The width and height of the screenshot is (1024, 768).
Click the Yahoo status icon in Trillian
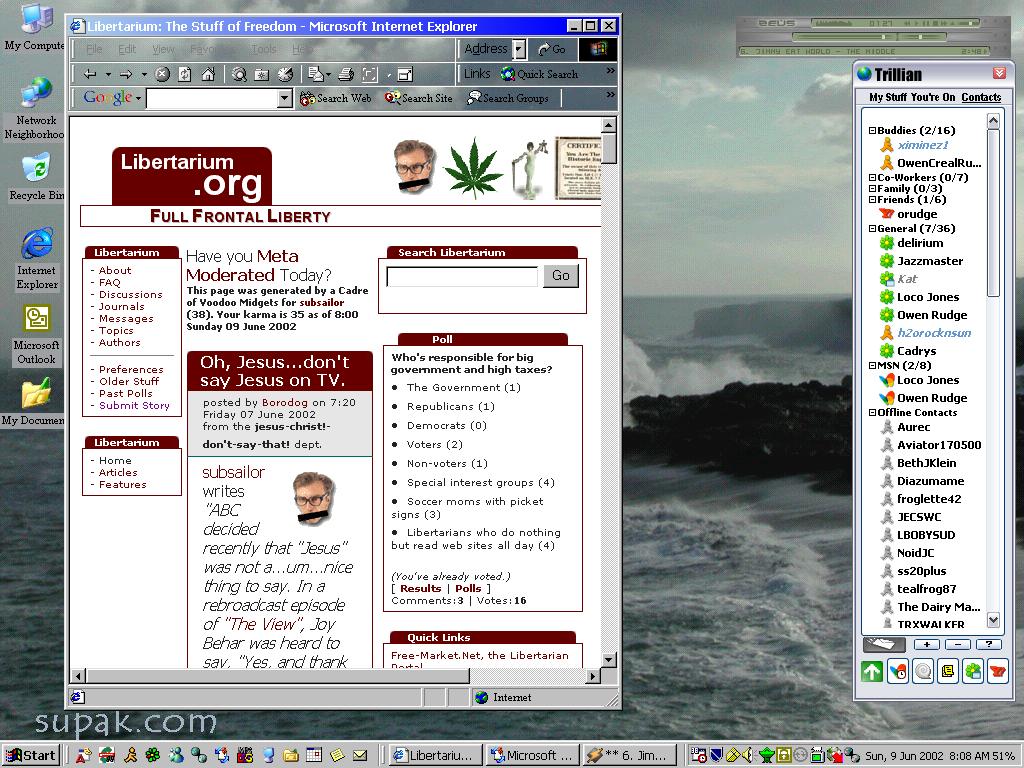coord(996,671)
